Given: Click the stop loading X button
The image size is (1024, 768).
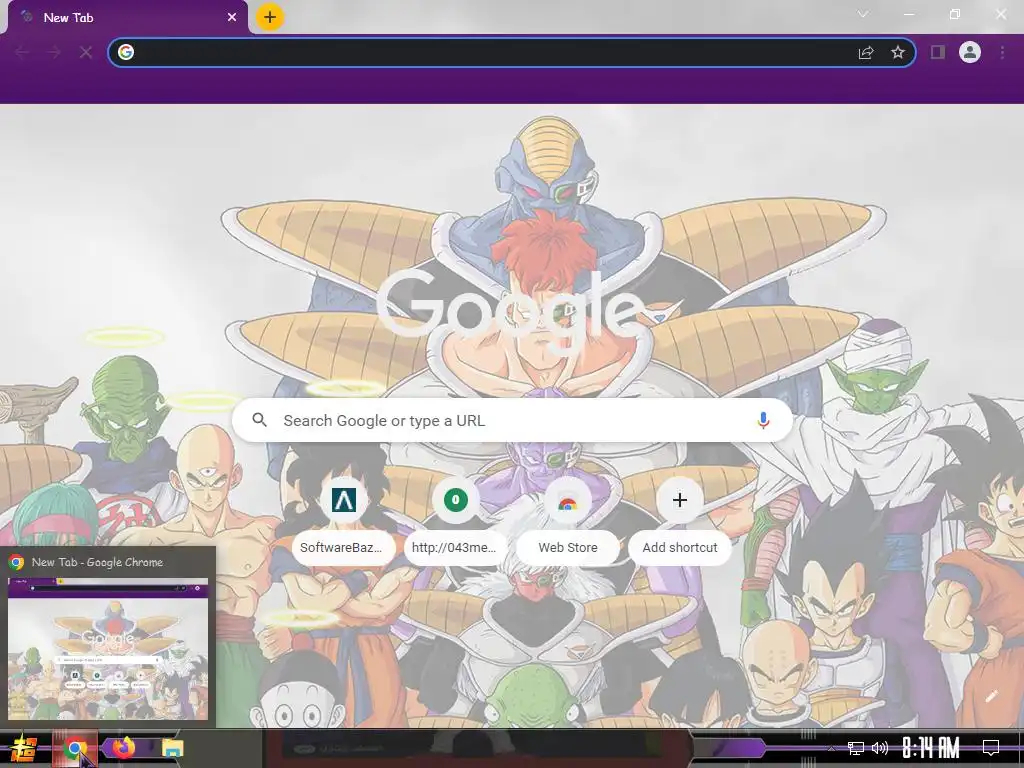Looking at the screenshot, I should click(x=86, y=52).
